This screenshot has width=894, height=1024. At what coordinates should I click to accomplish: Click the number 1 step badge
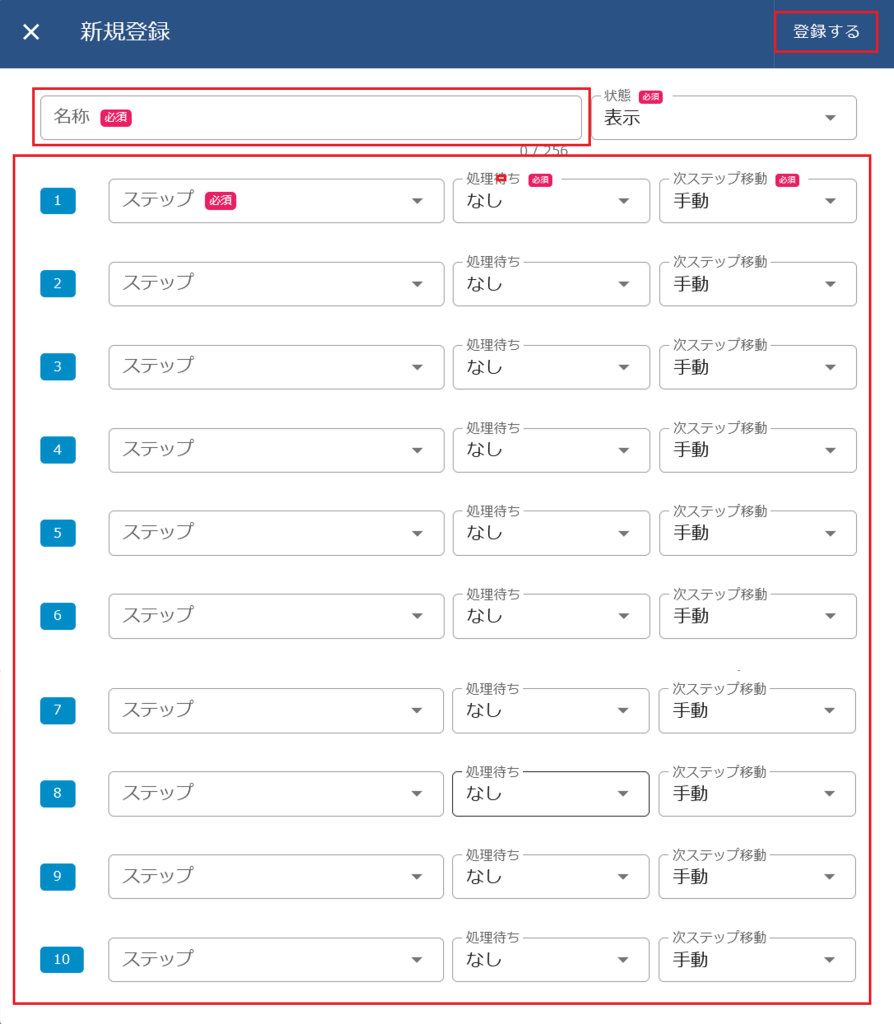click(58, 201)
